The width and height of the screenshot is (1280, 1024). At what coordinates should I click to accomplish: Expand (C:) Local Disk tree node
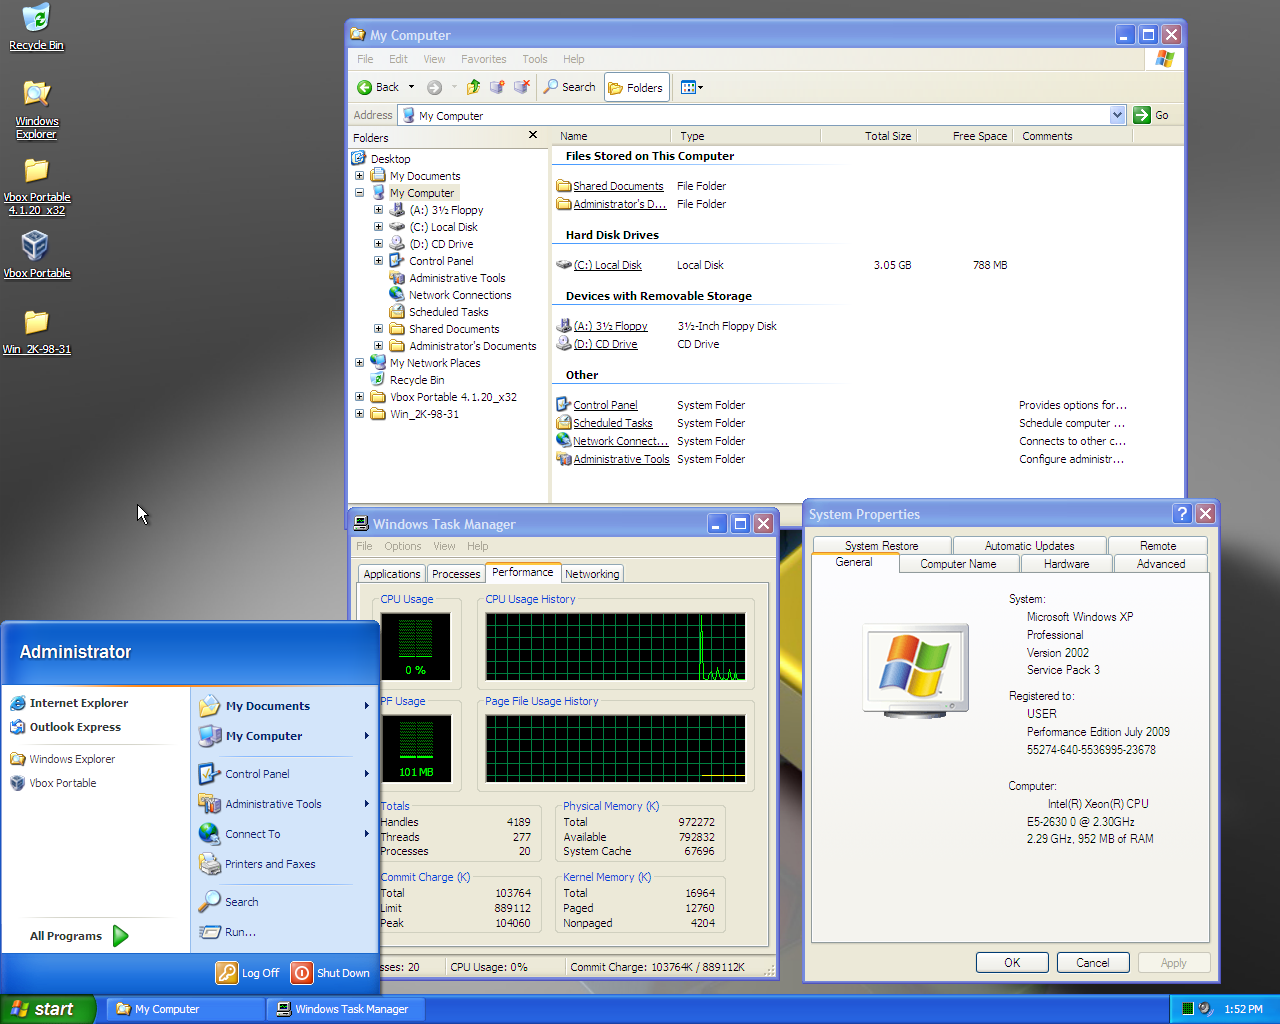(x=379, y=227)
